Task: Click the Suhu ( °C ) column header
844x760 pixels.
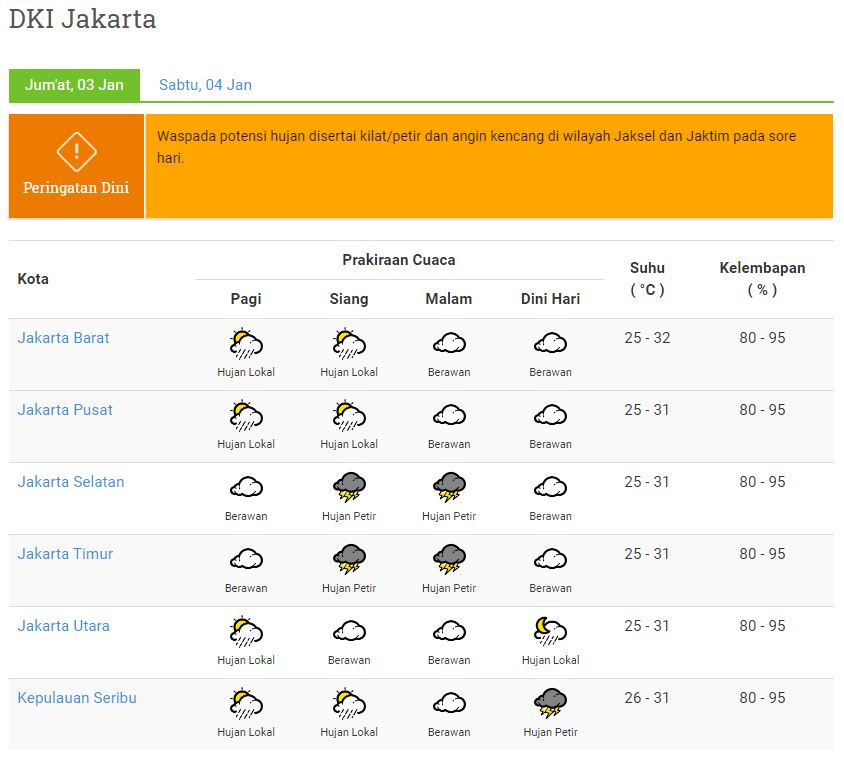Action: 647,279
